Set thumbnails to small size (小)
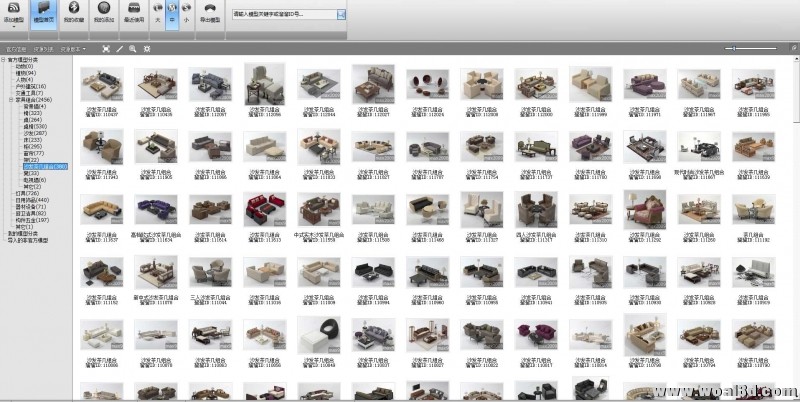This screenshot has height=402, width=800. pyautogui.click(x=186, y=13)
